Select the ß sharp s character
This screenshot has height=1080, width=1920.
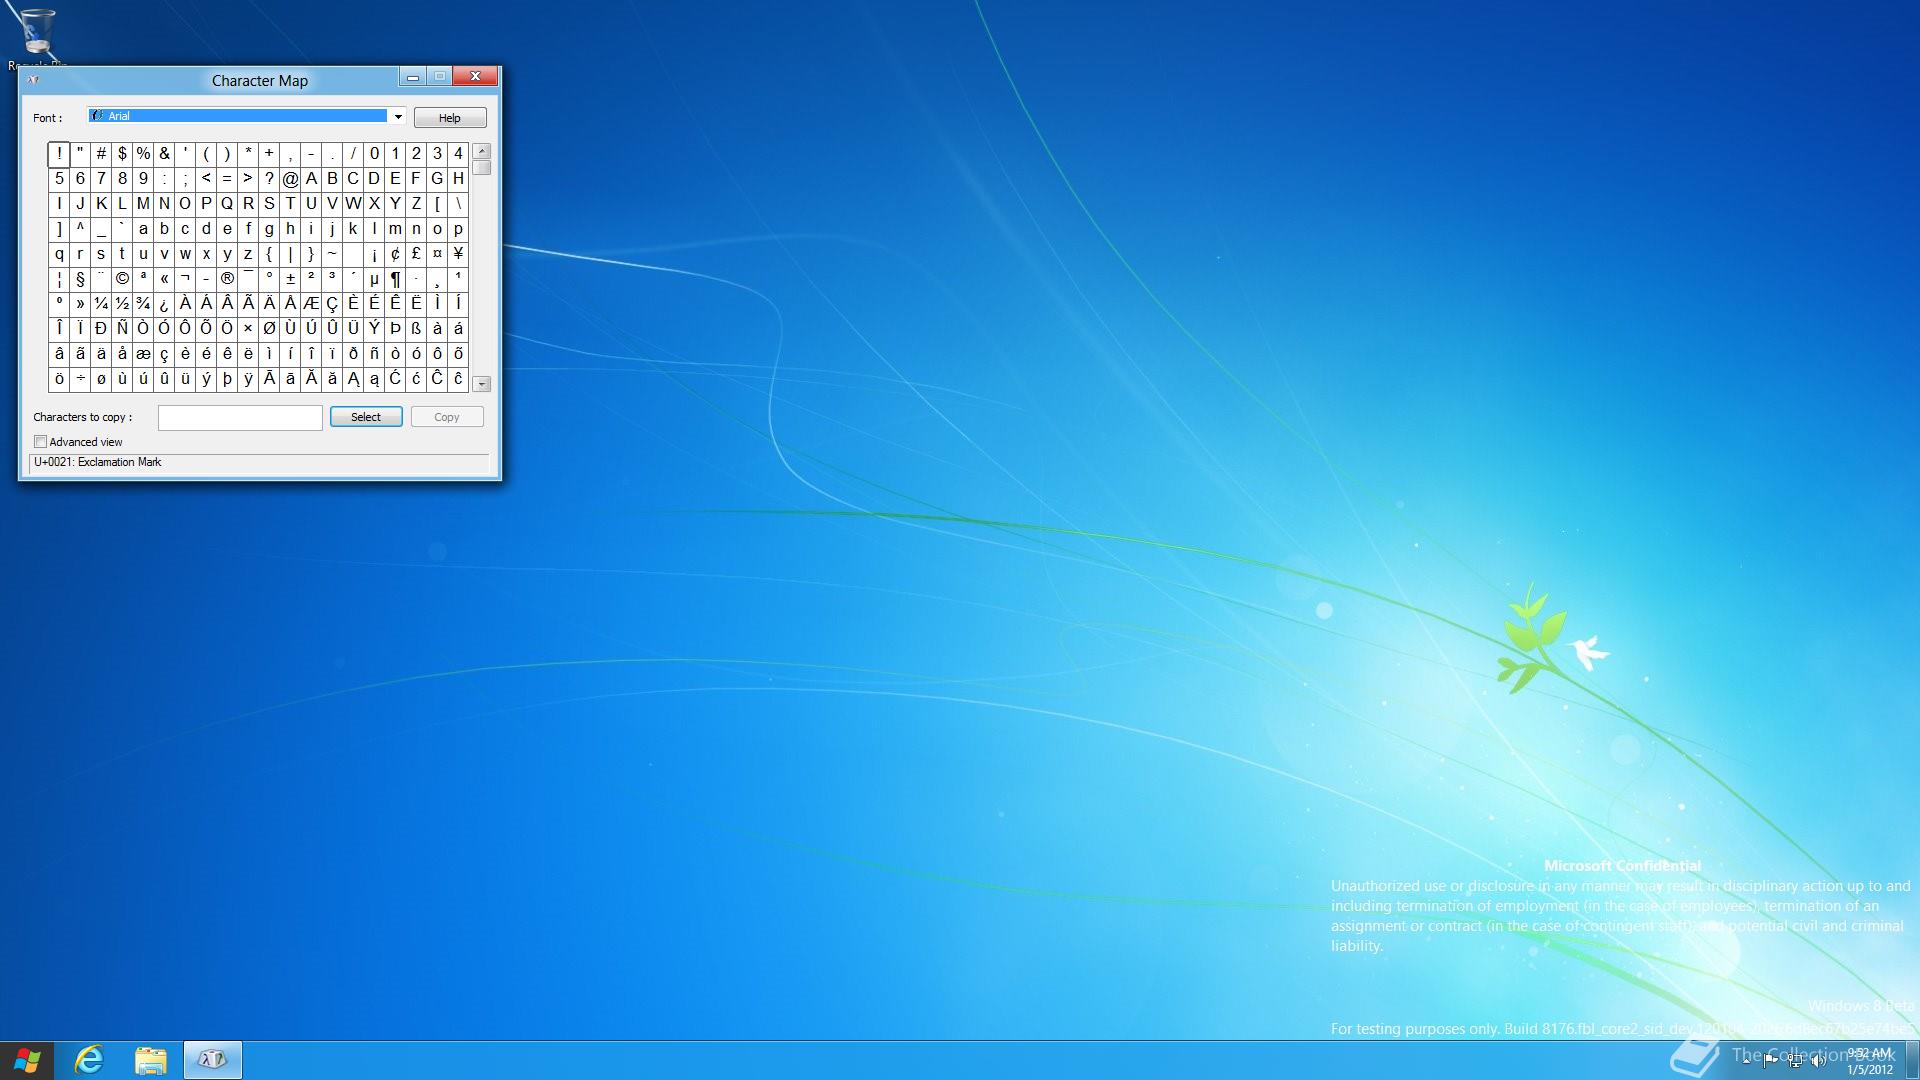click(416, 329)
